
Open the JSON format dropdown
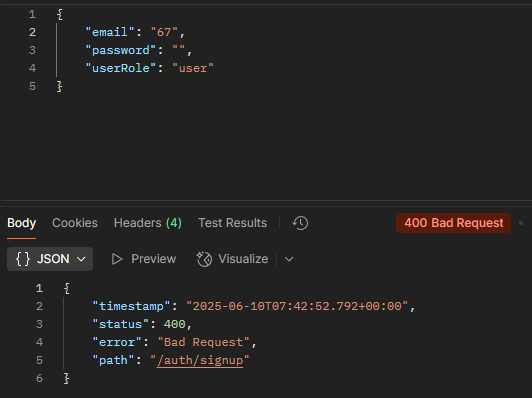[50, 259]
